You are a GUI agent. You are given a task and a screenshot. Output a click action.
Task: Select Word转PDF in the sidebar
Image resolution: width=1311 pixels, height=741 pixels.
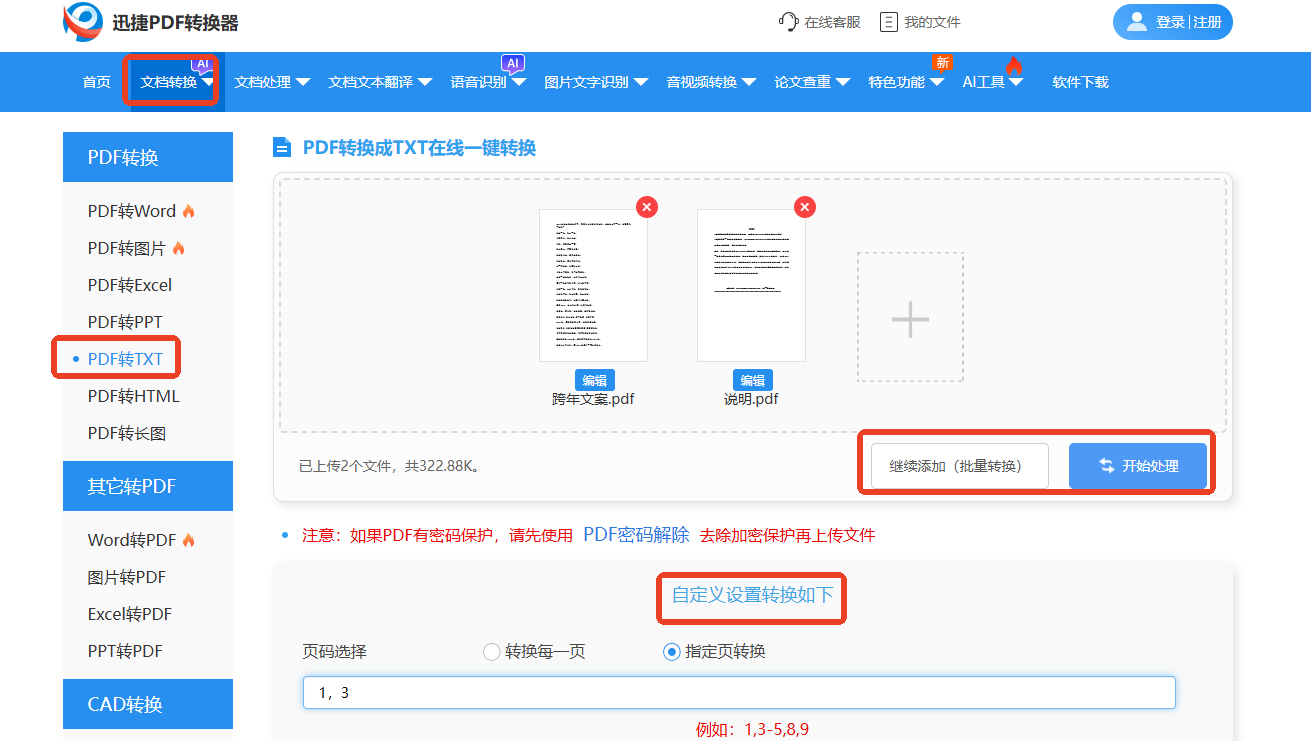click(132, 540)
